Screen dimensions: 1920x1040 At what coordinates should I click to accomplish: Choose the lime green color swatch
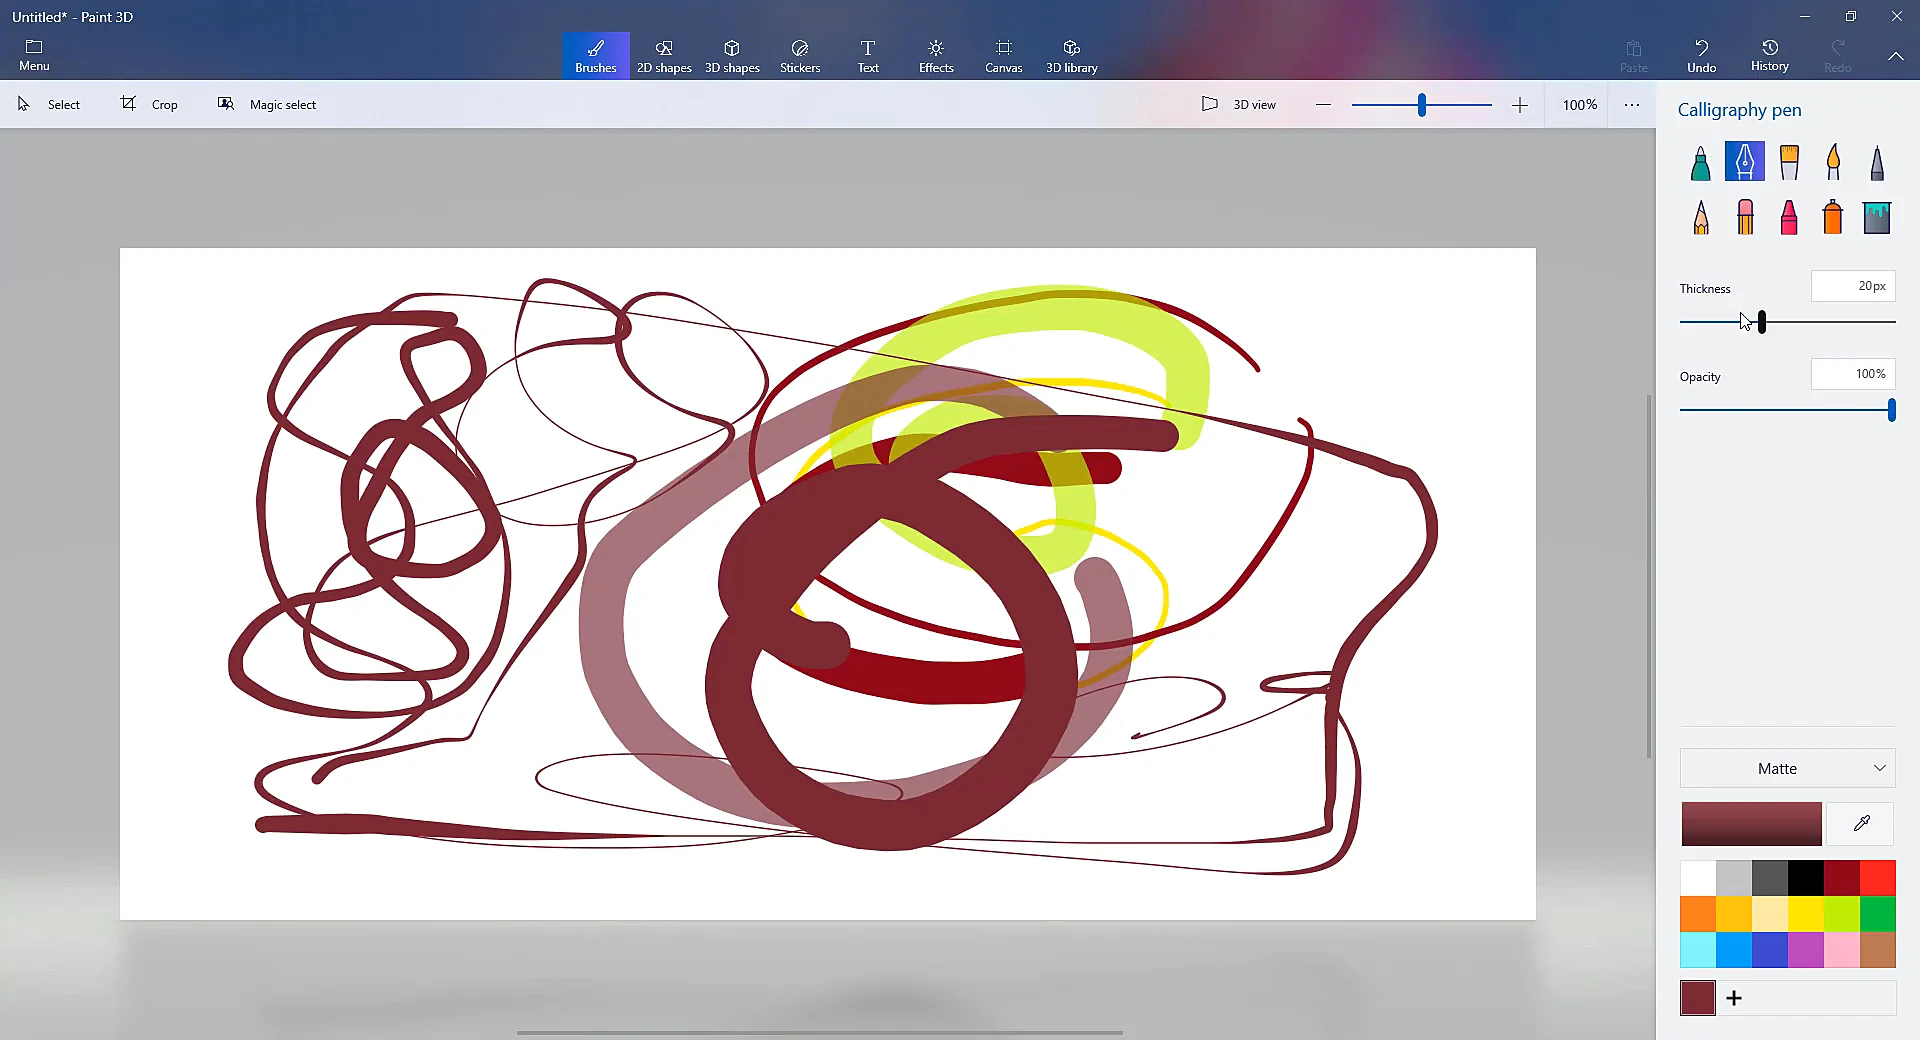1842,914
